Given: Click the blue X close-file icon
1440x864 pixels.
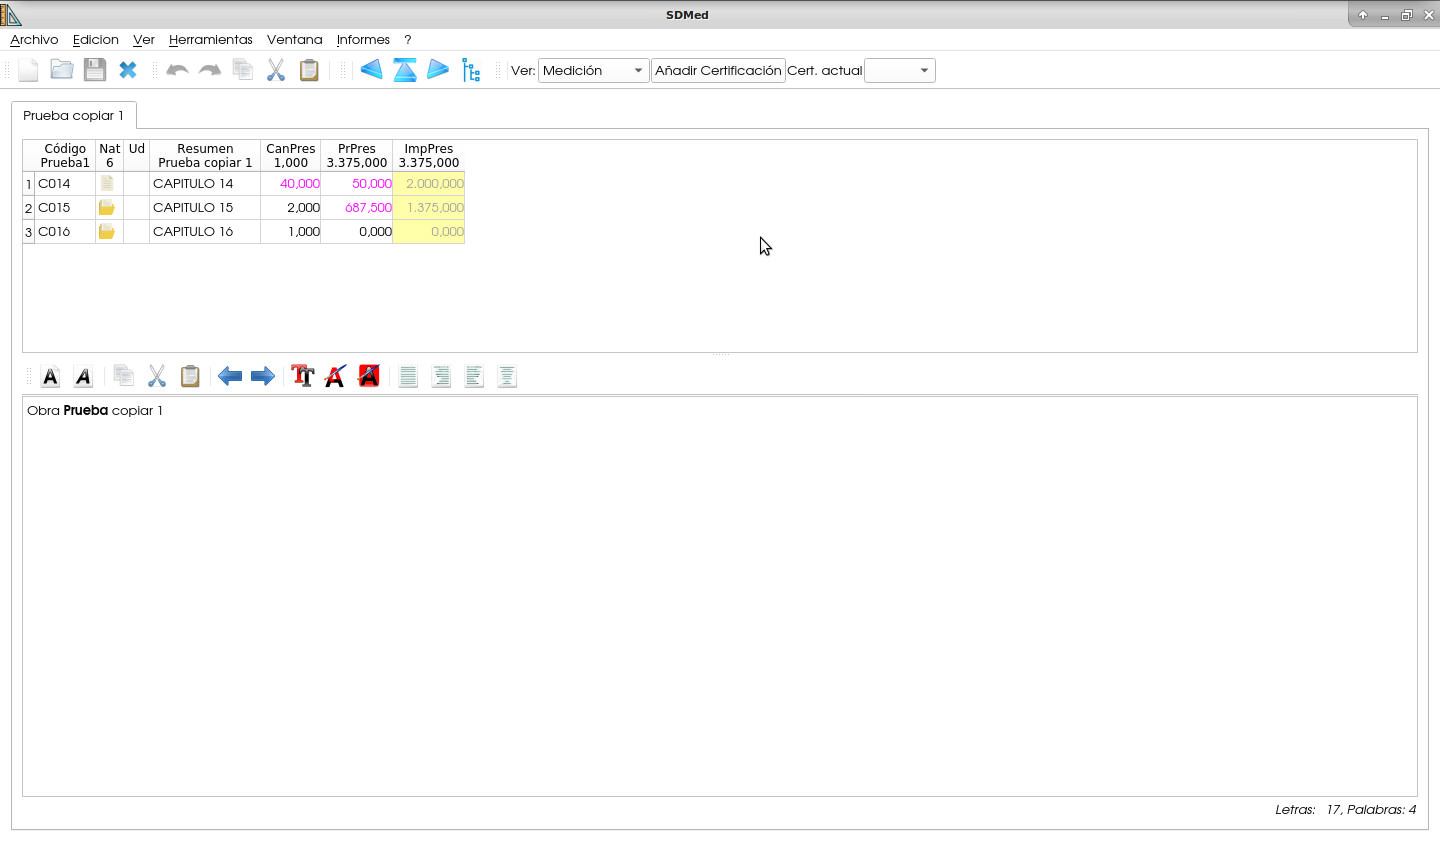Looking at the screenshot, I should 128,70.
